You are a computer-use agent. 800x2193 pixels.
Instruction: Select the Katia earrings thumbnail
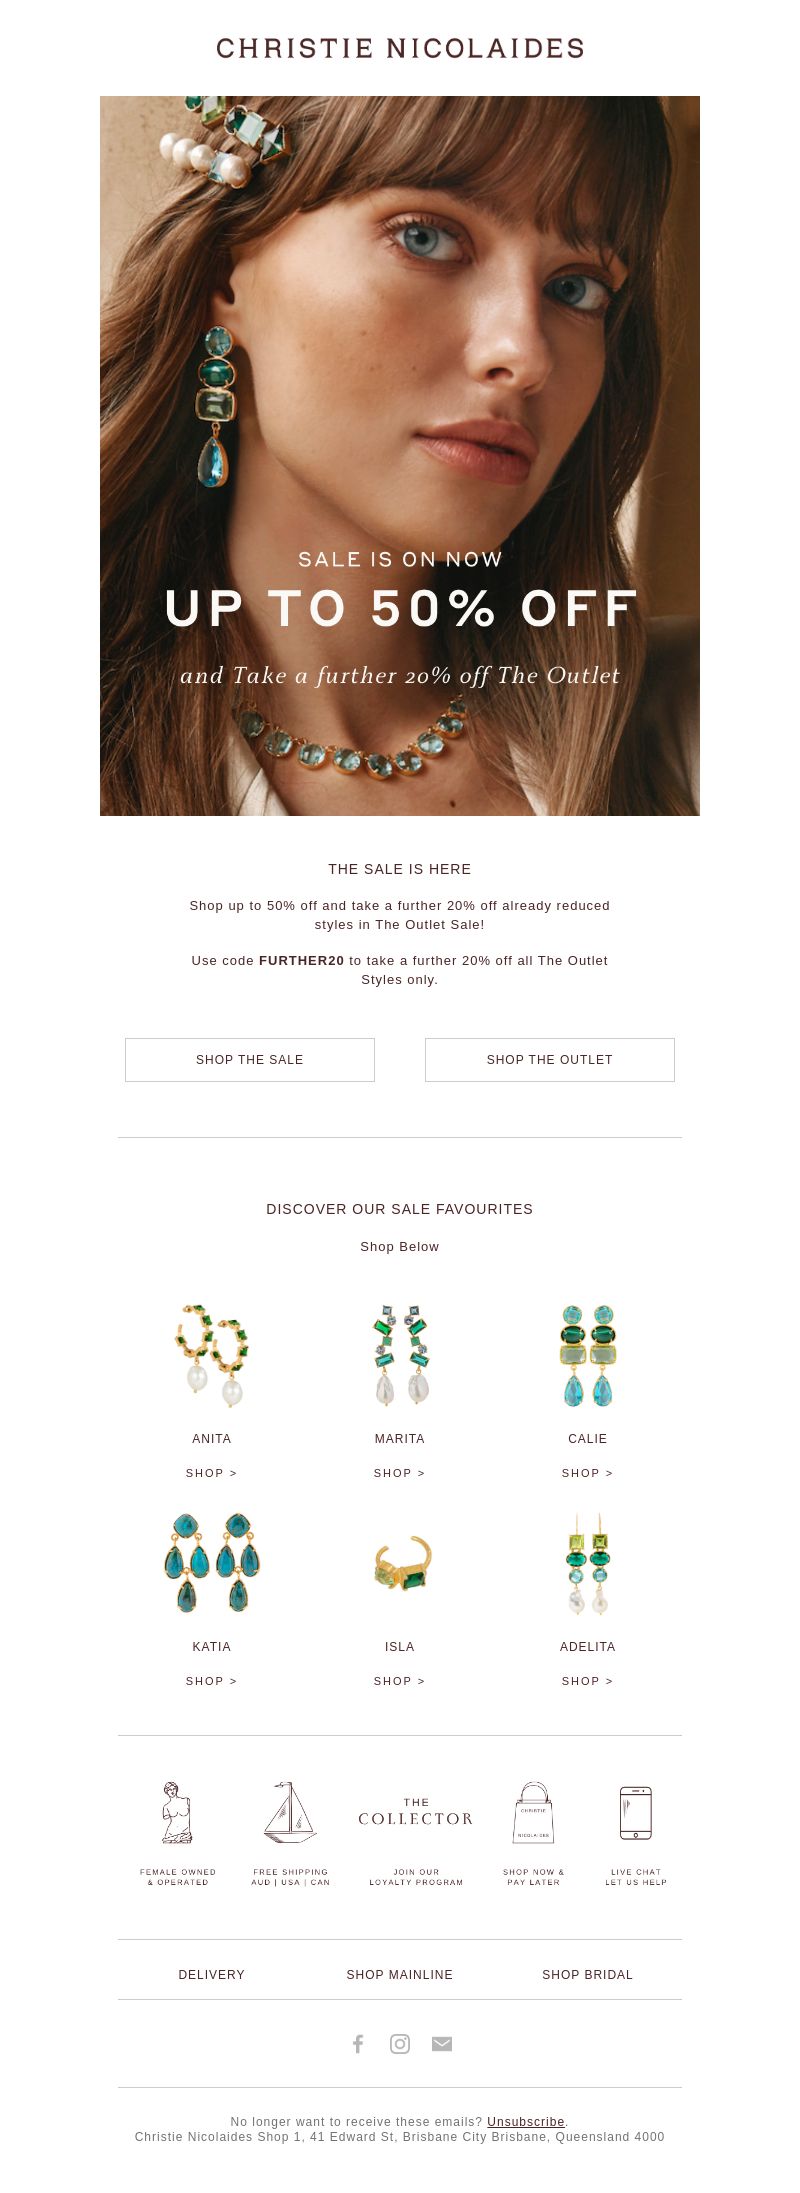tap(212, 1563)
